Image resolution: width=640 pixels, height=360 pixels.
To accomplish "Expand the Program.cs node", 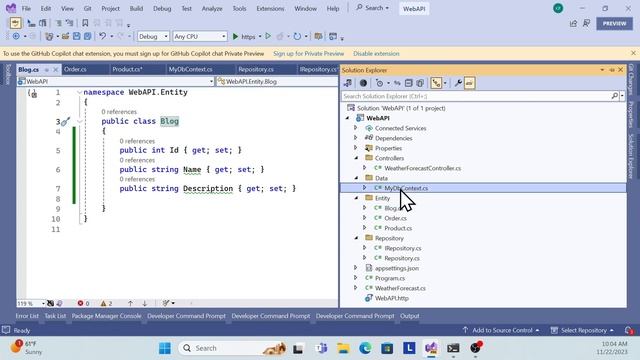I will click(x=356, y=278).
